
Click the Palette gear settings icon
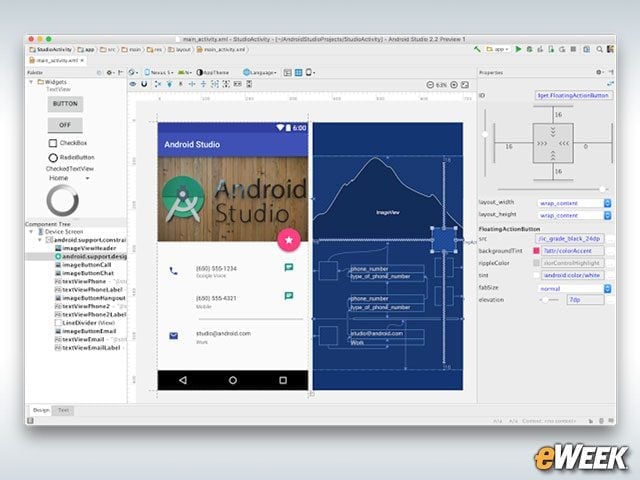pyautogui.click(x=109, y=72)
